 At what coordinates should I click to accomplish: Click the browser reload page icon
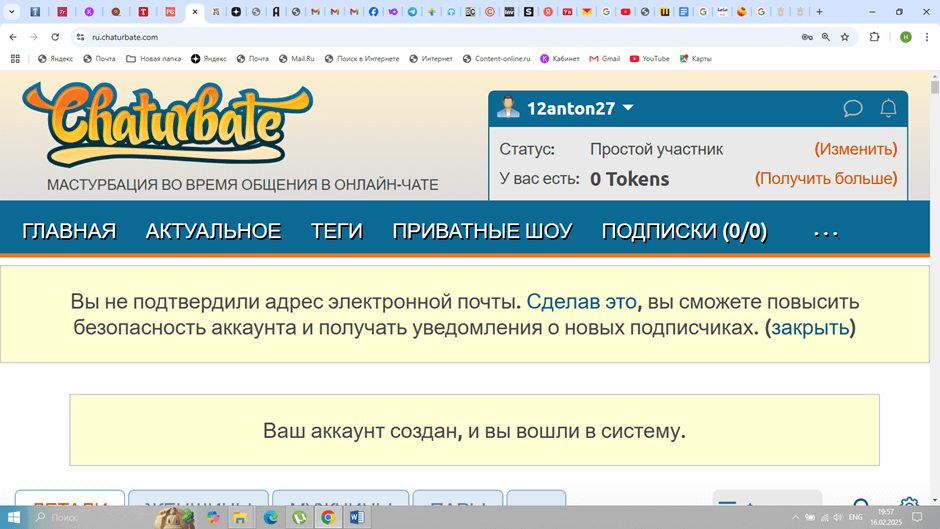[55, 37]
